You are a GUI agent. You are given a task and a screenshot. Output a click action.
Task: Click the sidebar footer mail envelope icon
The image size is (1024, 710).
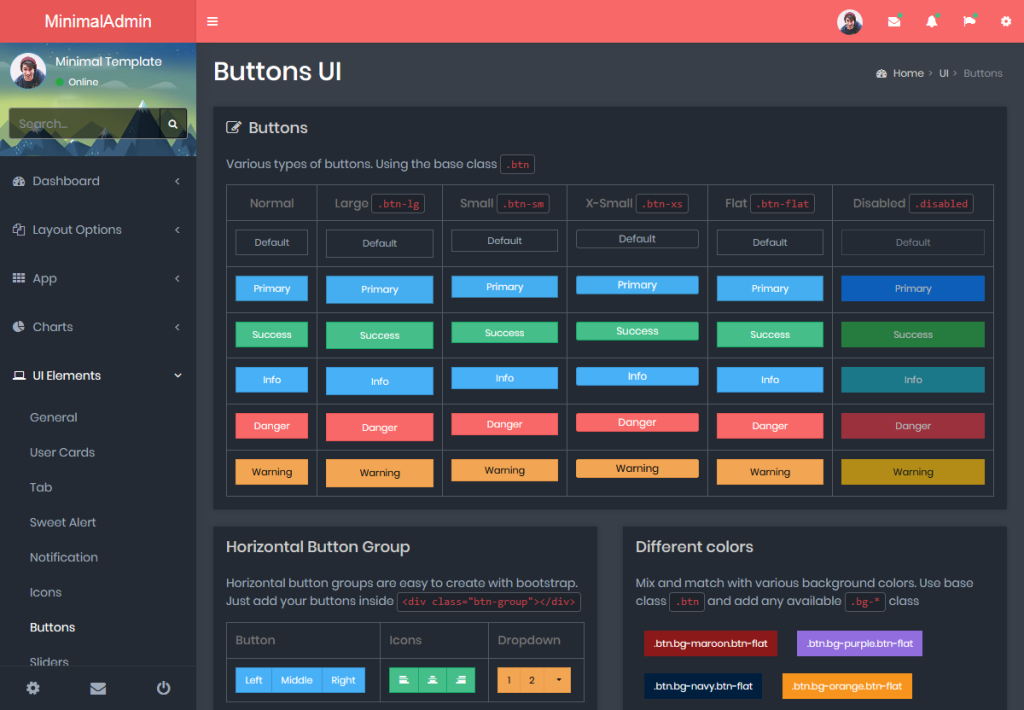tap(98, 688)
